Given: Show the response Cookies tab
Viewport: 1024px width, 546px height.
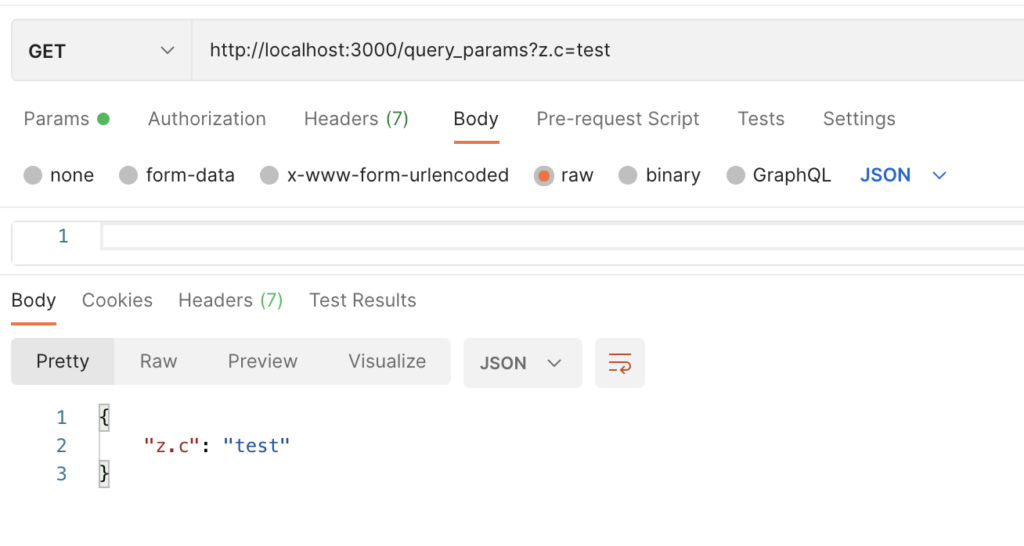Looking at the screenshot, I should (x=117, y=300).
